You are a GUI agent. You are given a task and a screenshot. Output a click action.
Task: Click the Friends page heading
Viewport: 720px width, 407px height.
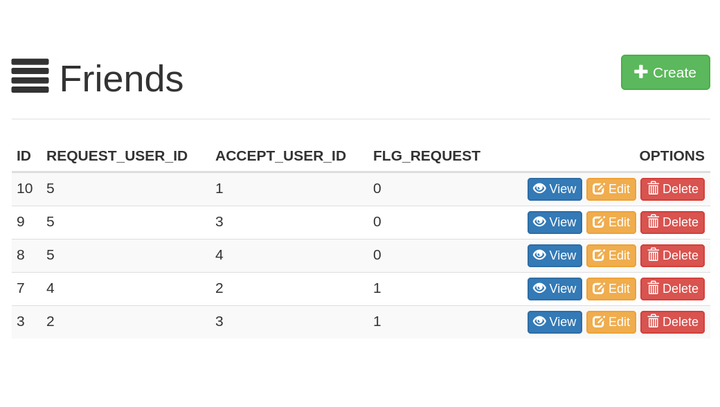(x=122, y=79)
